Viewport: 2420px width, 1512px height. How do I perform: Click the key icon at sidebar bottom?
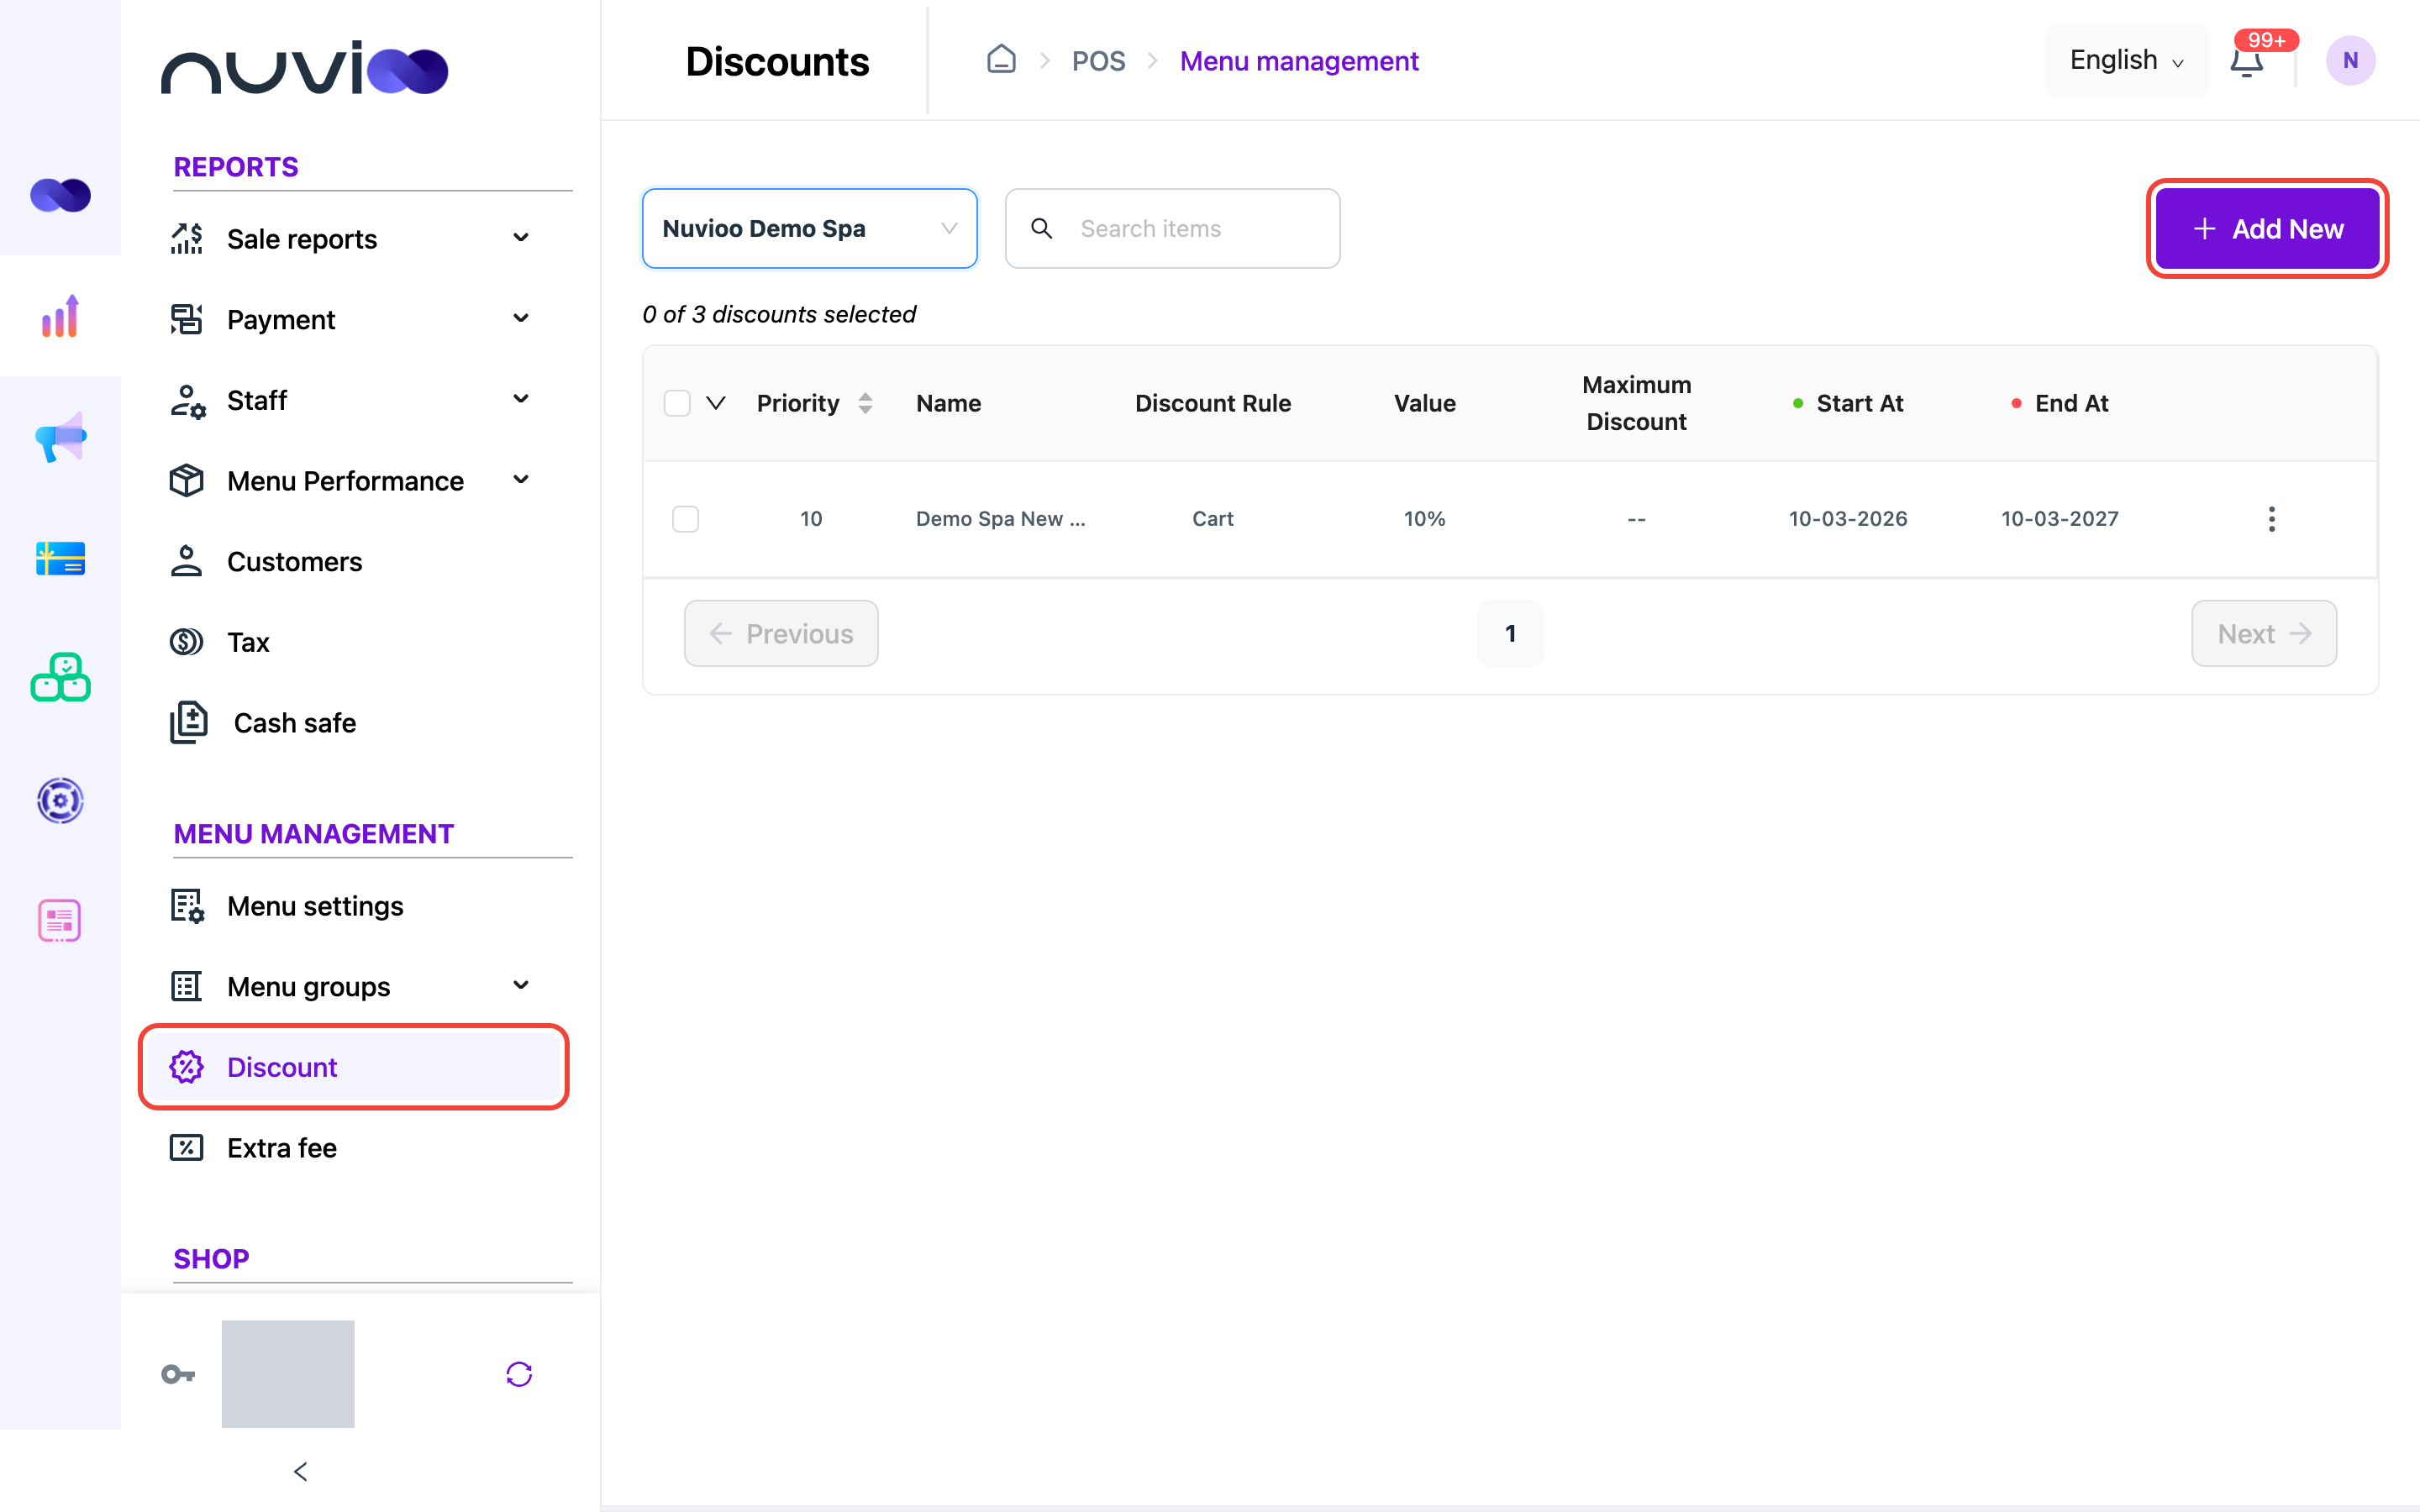click(178, 1374)
